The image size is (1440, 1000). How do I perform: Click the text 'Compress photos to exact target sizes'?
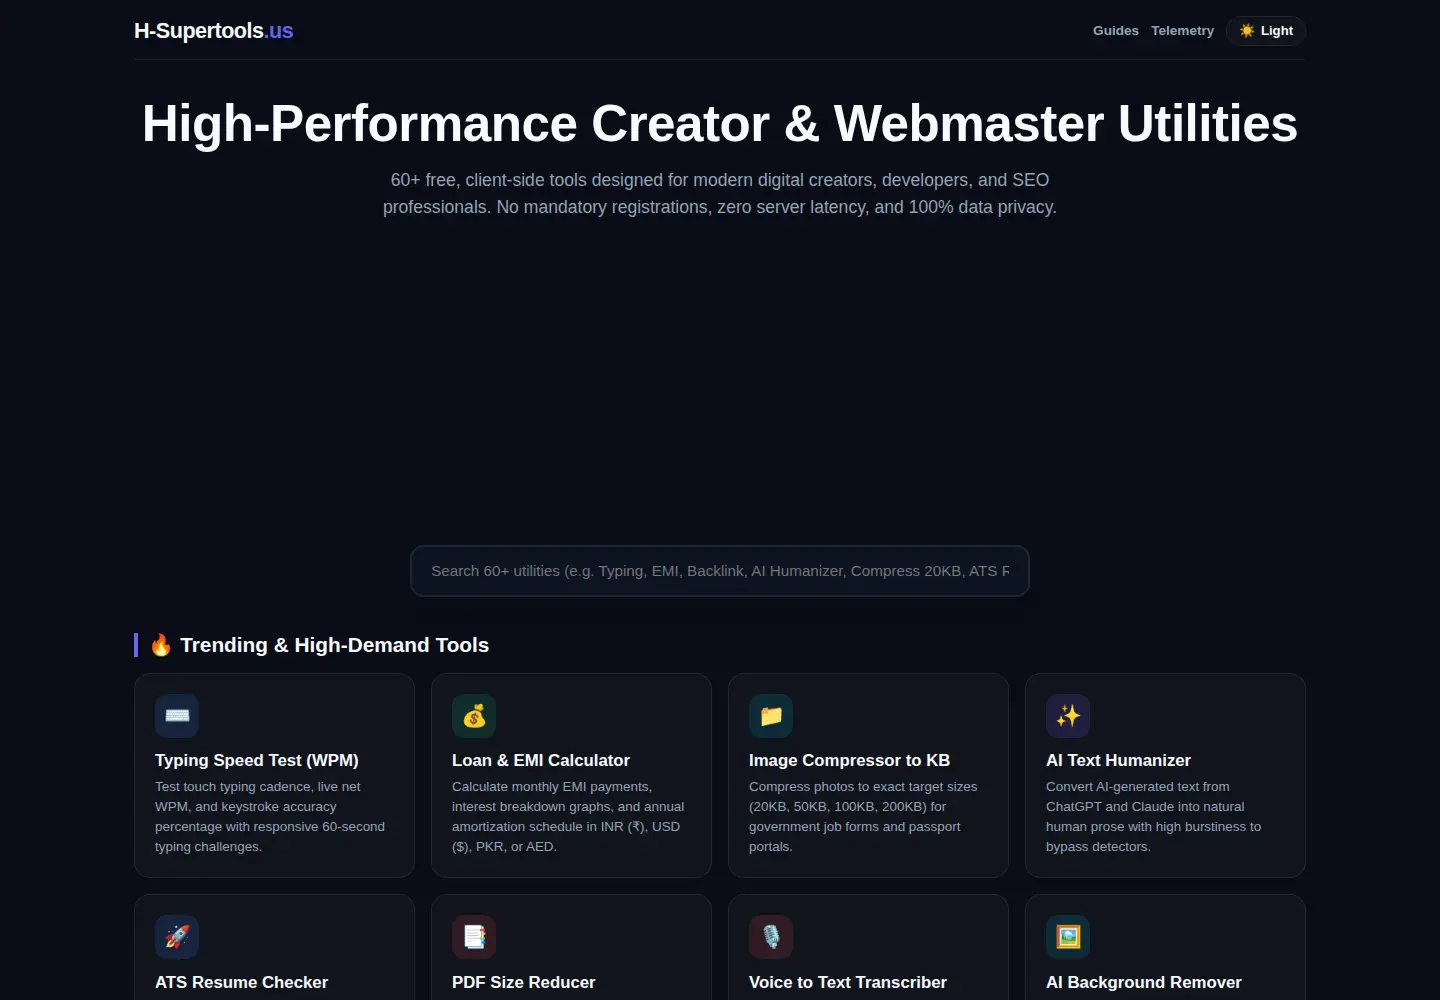tap(863, 787)
